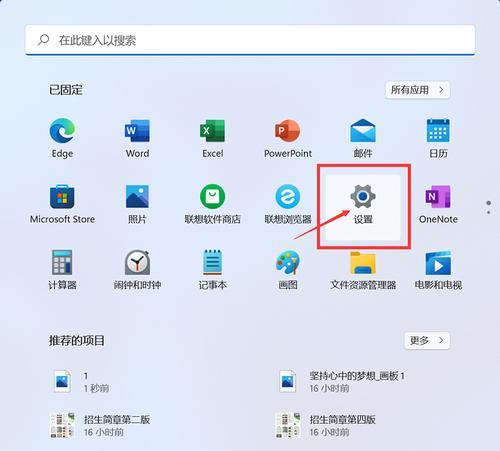Open Excel from pinned apps

pyautogui.click(x=213, y=138)
